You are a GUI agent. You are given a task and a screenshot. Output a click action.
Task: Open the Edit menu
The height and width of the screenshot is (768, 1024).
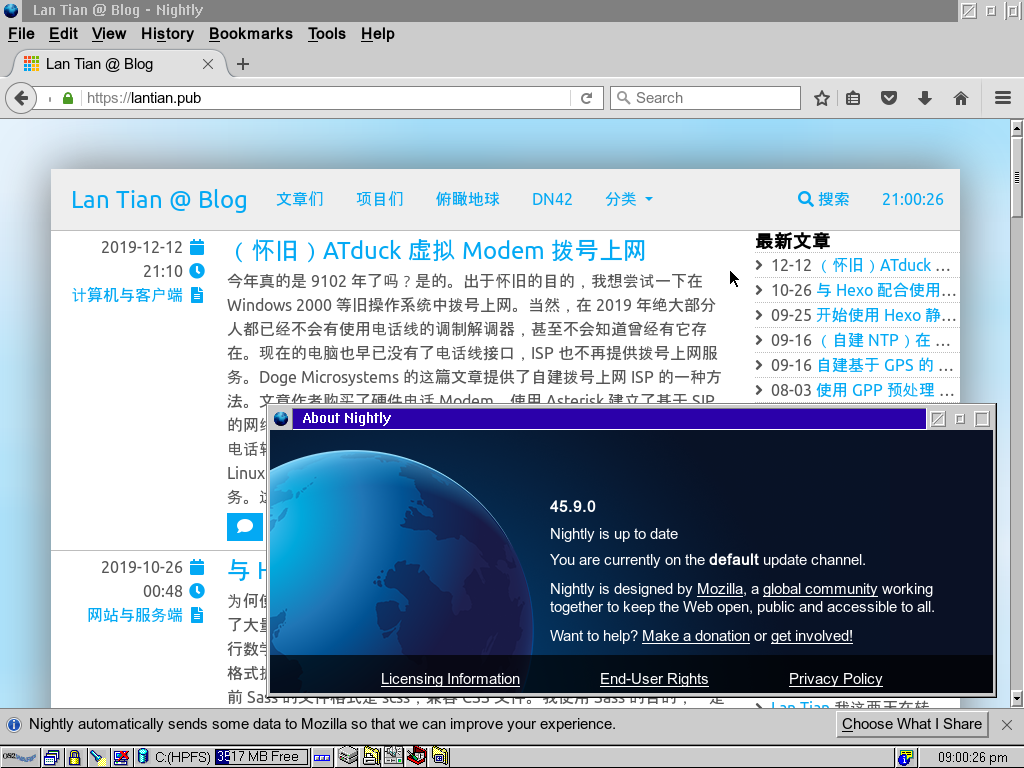[63, 34]
